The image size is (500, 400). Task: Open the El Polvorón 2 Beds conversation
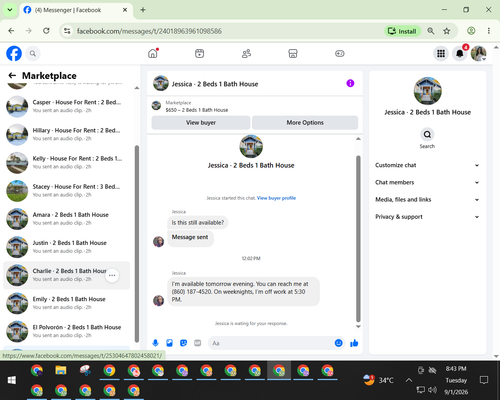(x=67, y=331)
